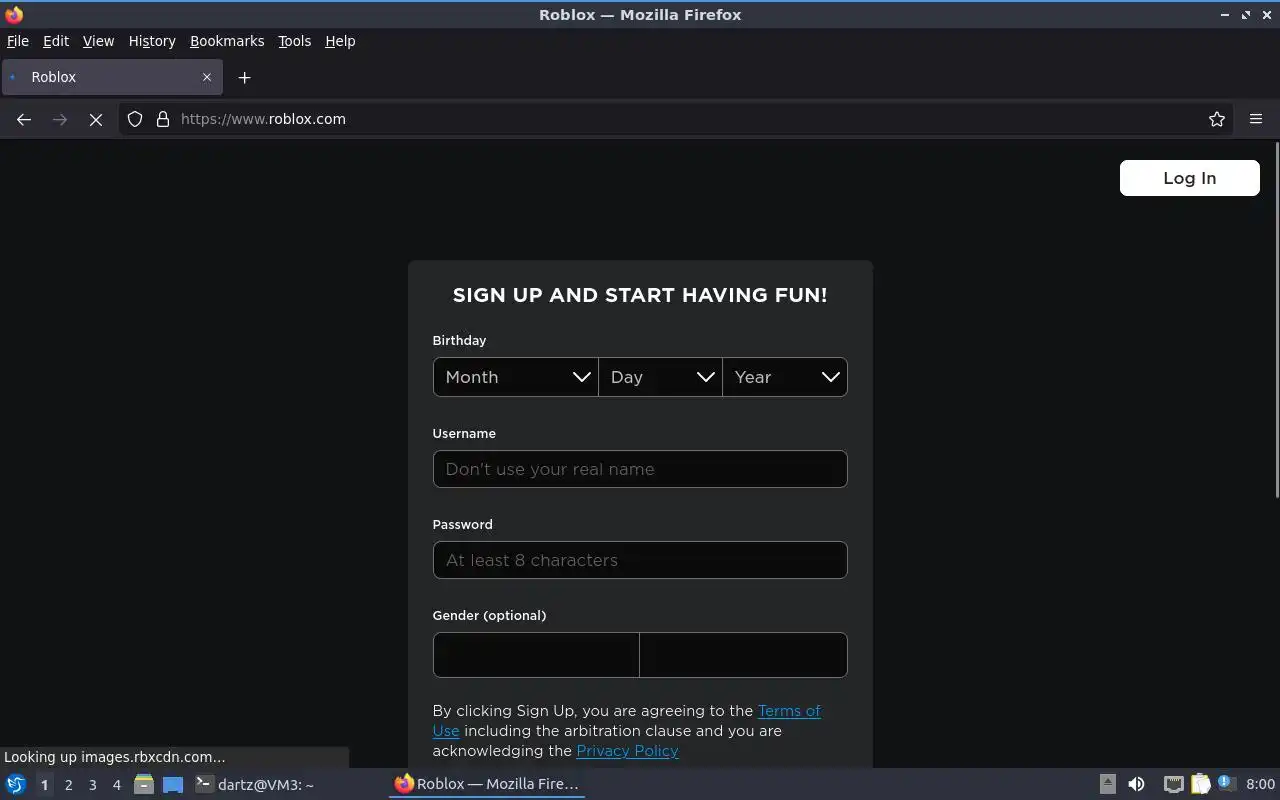The height and width of the screenshot is (800, 1280).
Task: Click the Username input field
Action: point(640,469)
